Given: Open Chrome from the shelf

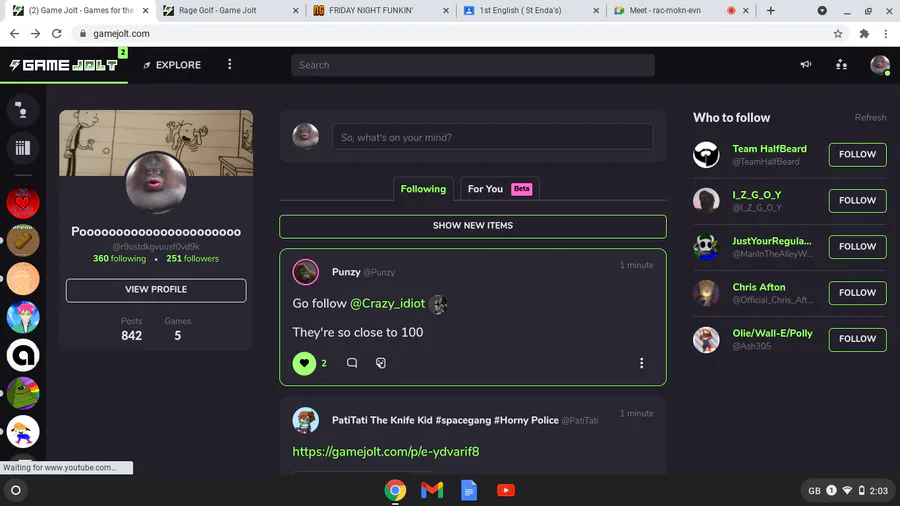Looking at the screenshot, I should pyautogui.click(x=395, y=491).
